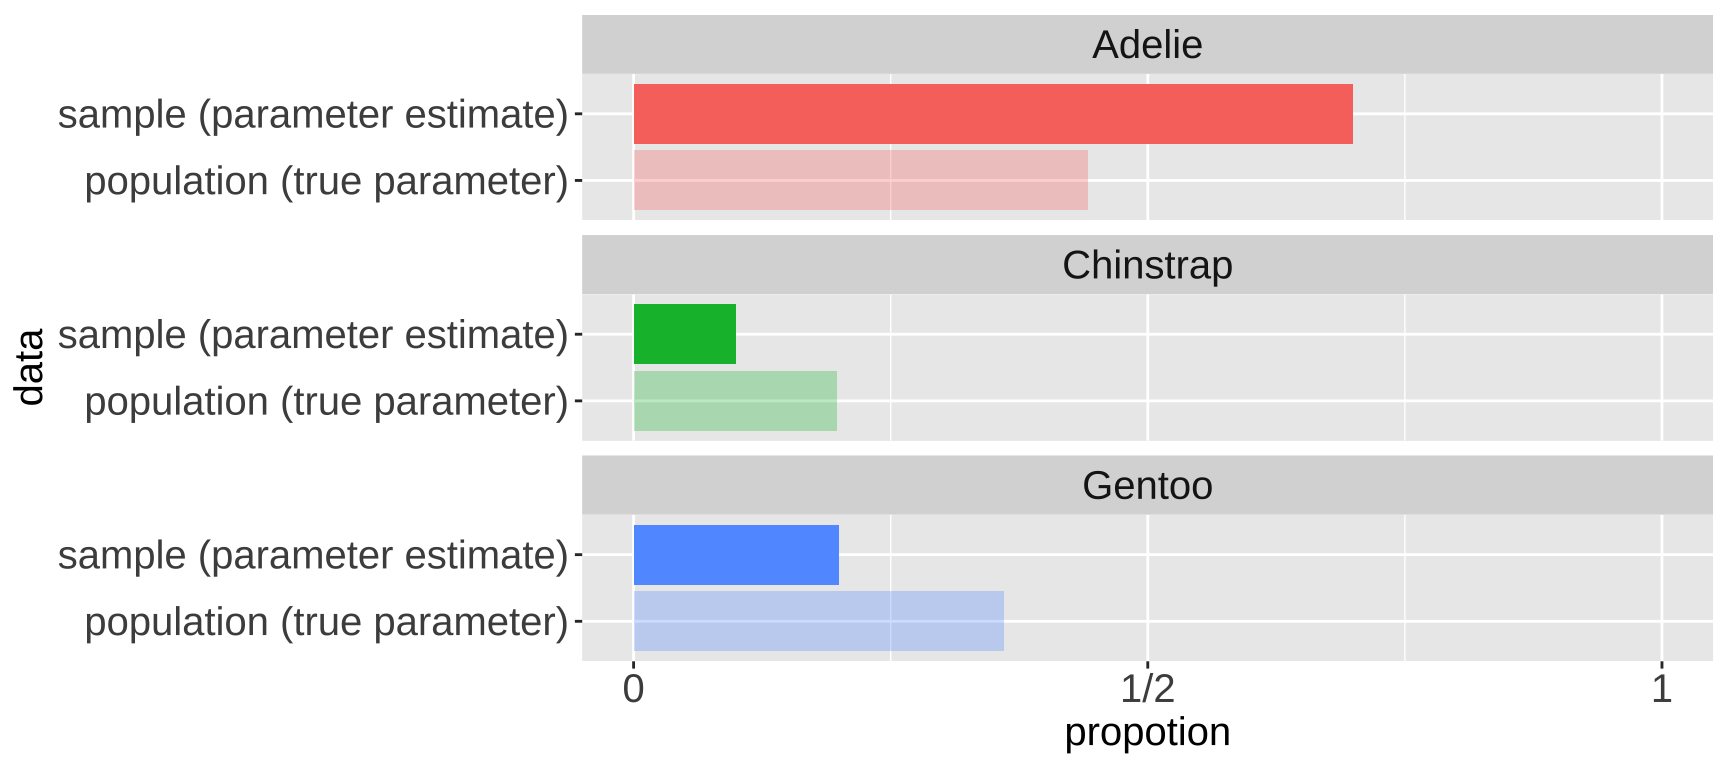Click the Gentoo facet header strip

pos(1146,486)
